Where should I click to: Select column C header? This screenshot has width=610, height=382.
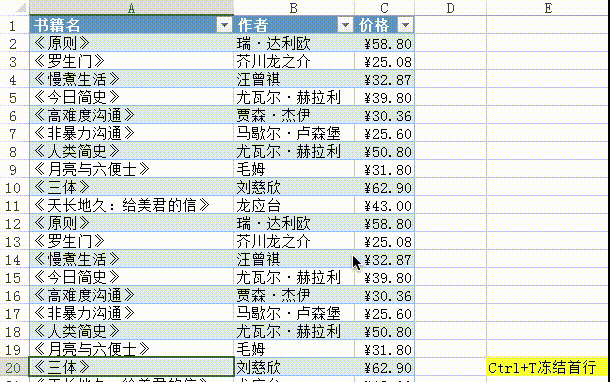[384, 8]
